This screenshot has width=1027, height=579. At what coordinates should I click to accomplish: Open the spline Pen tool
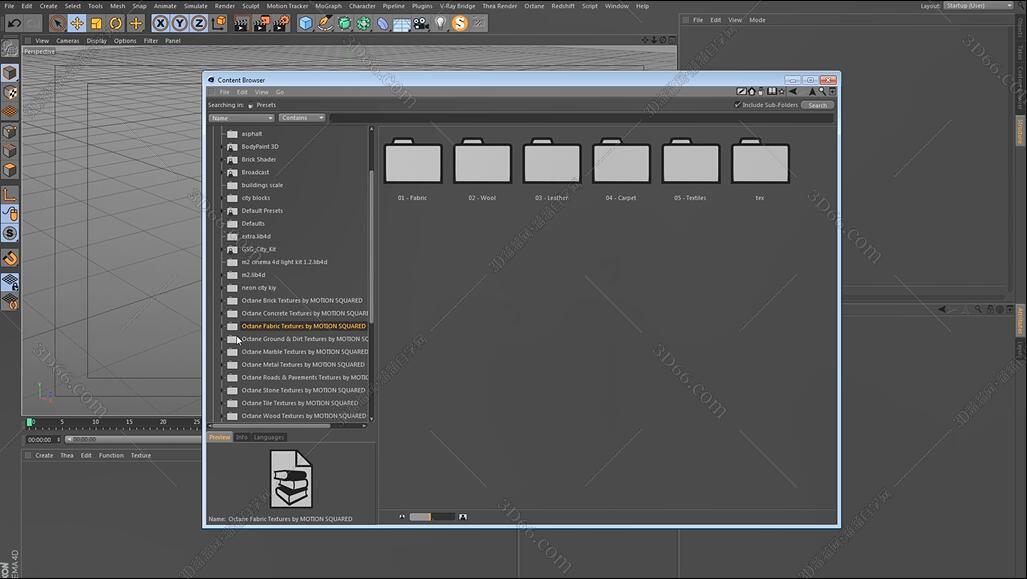coord(325,24)
